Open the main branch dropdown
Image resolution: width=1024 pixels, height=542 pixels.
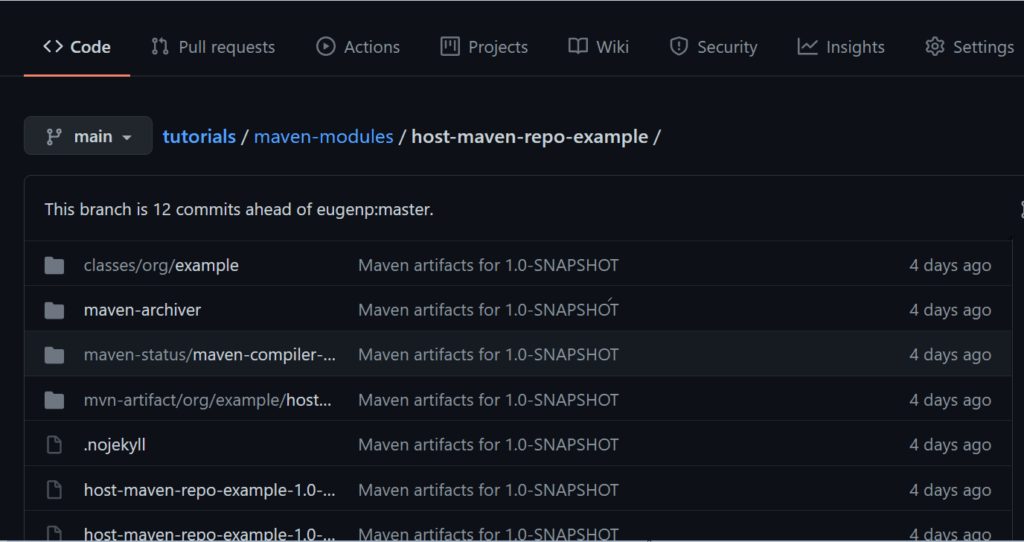pyautogui.click(x=88, y=136)
